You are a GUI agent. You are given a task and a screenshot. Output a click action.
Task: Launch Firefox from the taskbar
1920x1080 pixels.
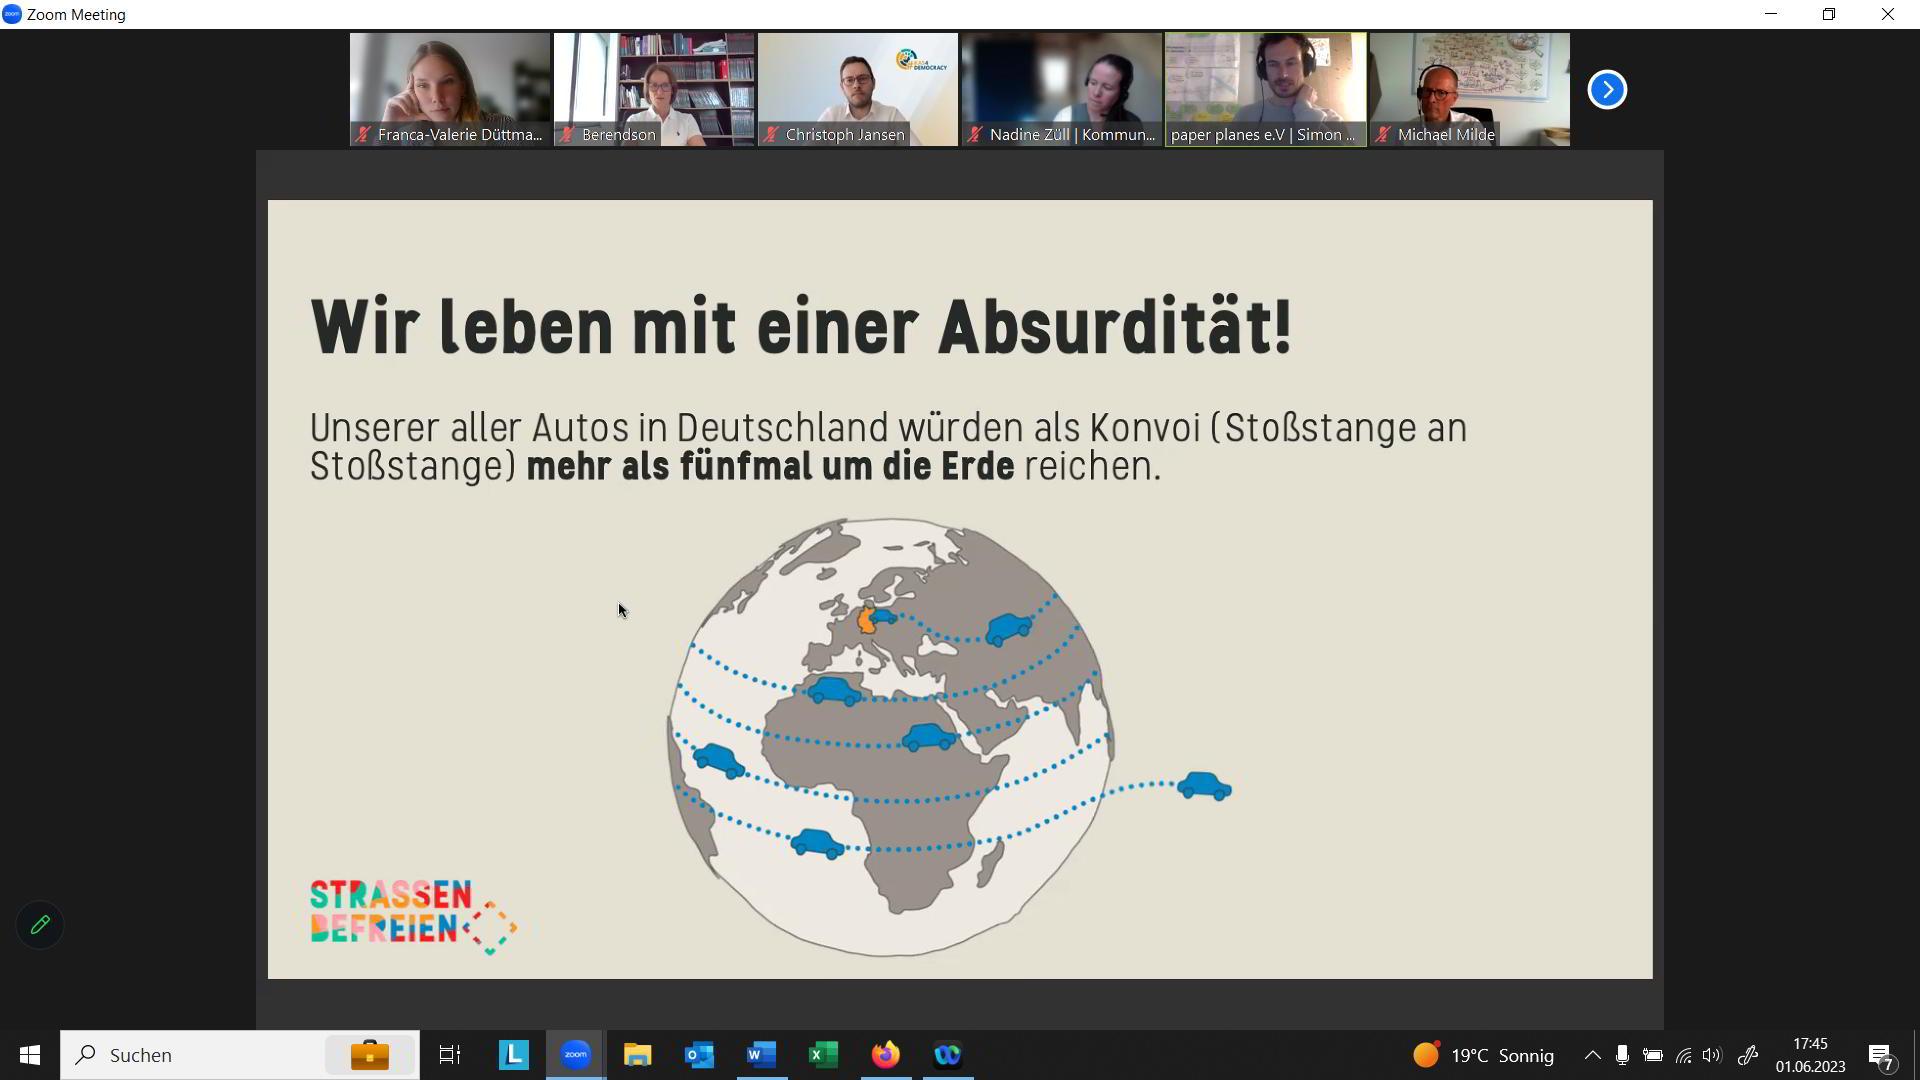click(885, 1055)
